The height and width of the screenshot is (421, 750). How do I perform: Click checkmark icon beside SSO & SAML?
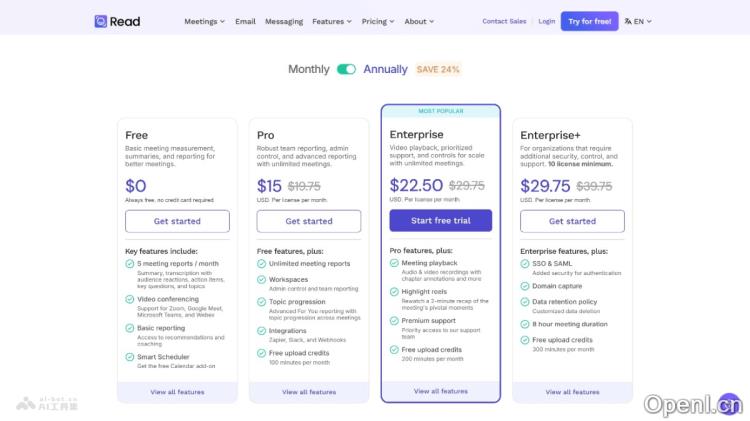coord(525,264)
